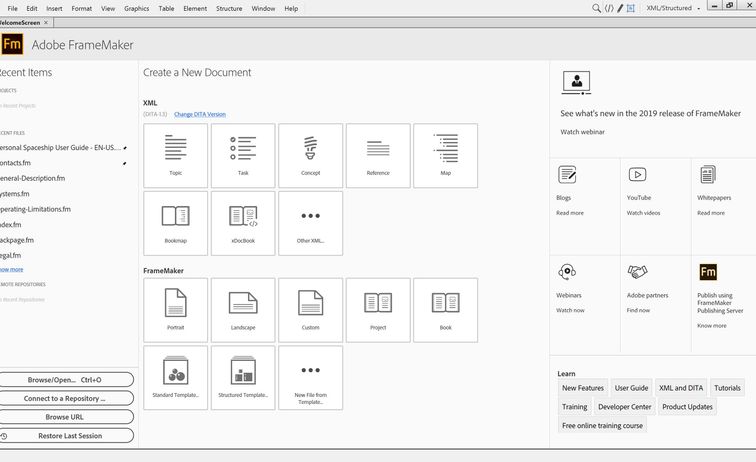Open recent file General-Description.fm
756x462 pixels.
click(x=32, y=178)
